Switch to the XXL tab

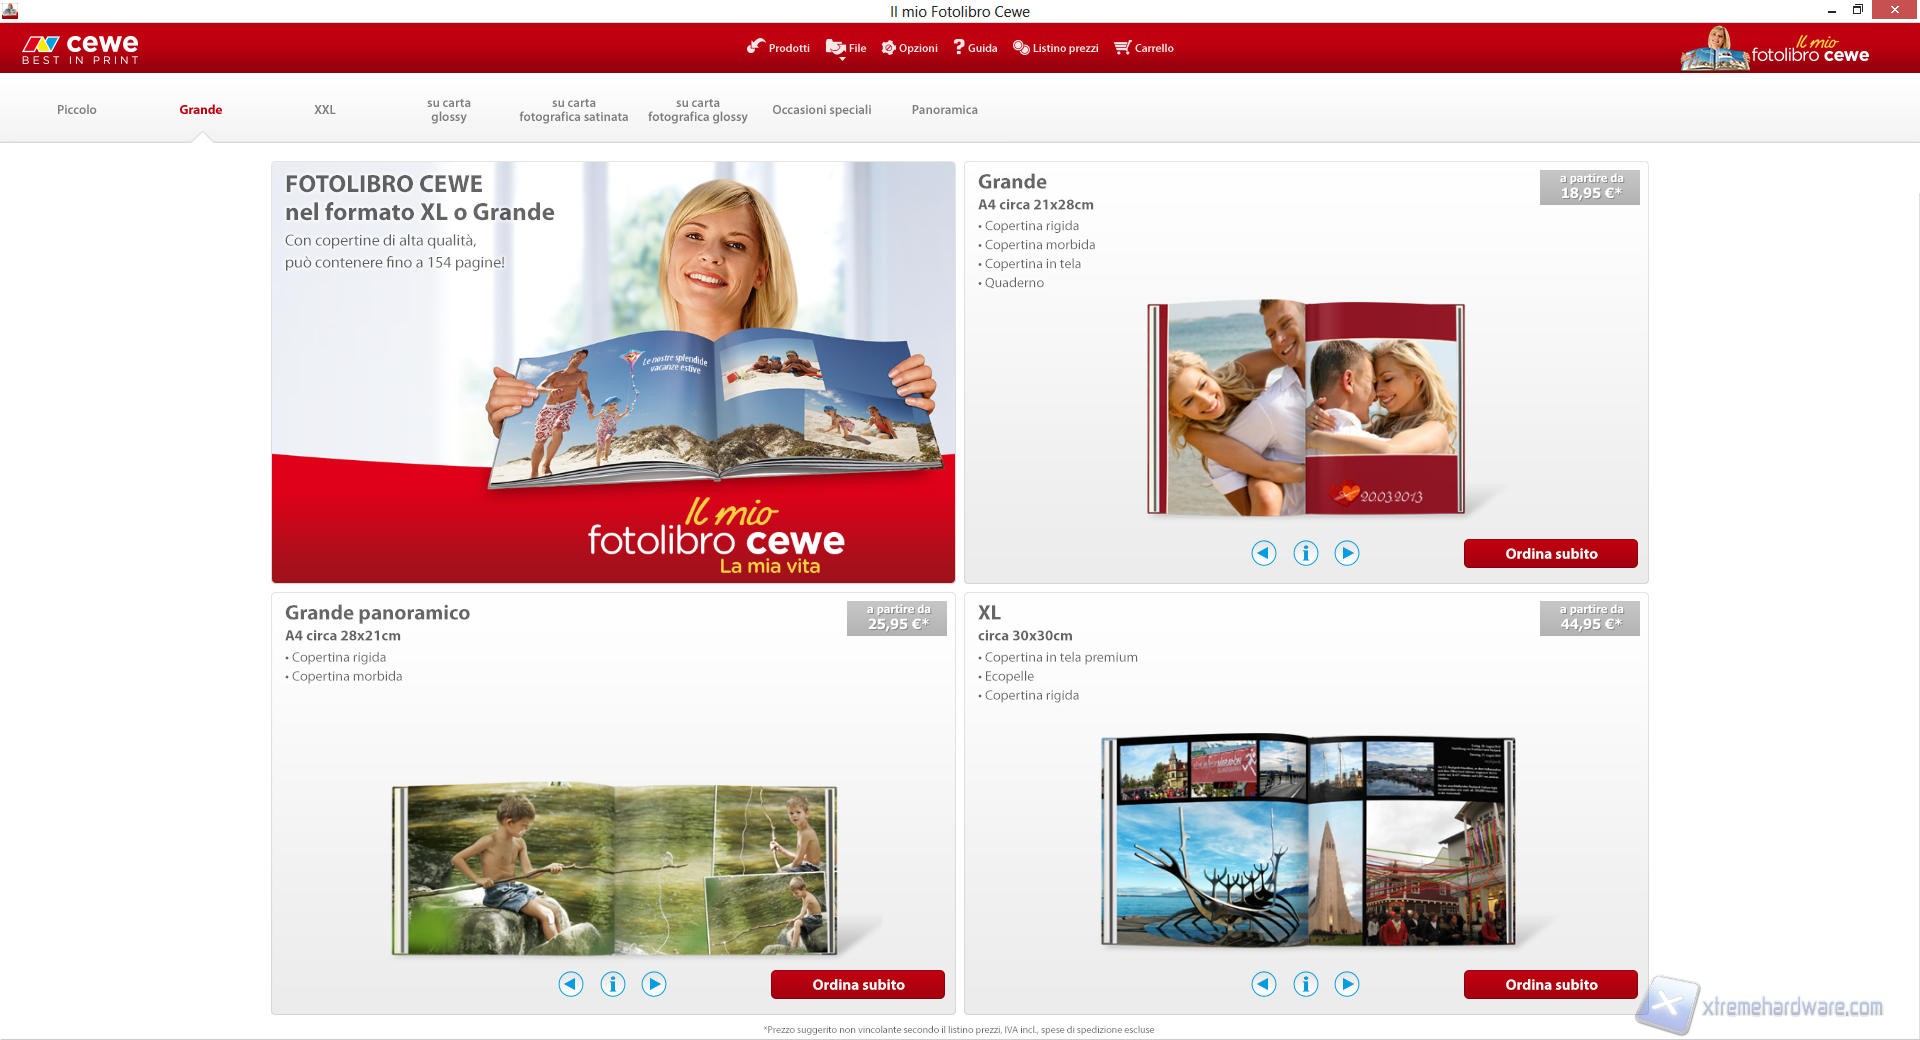tap(325, 110)
